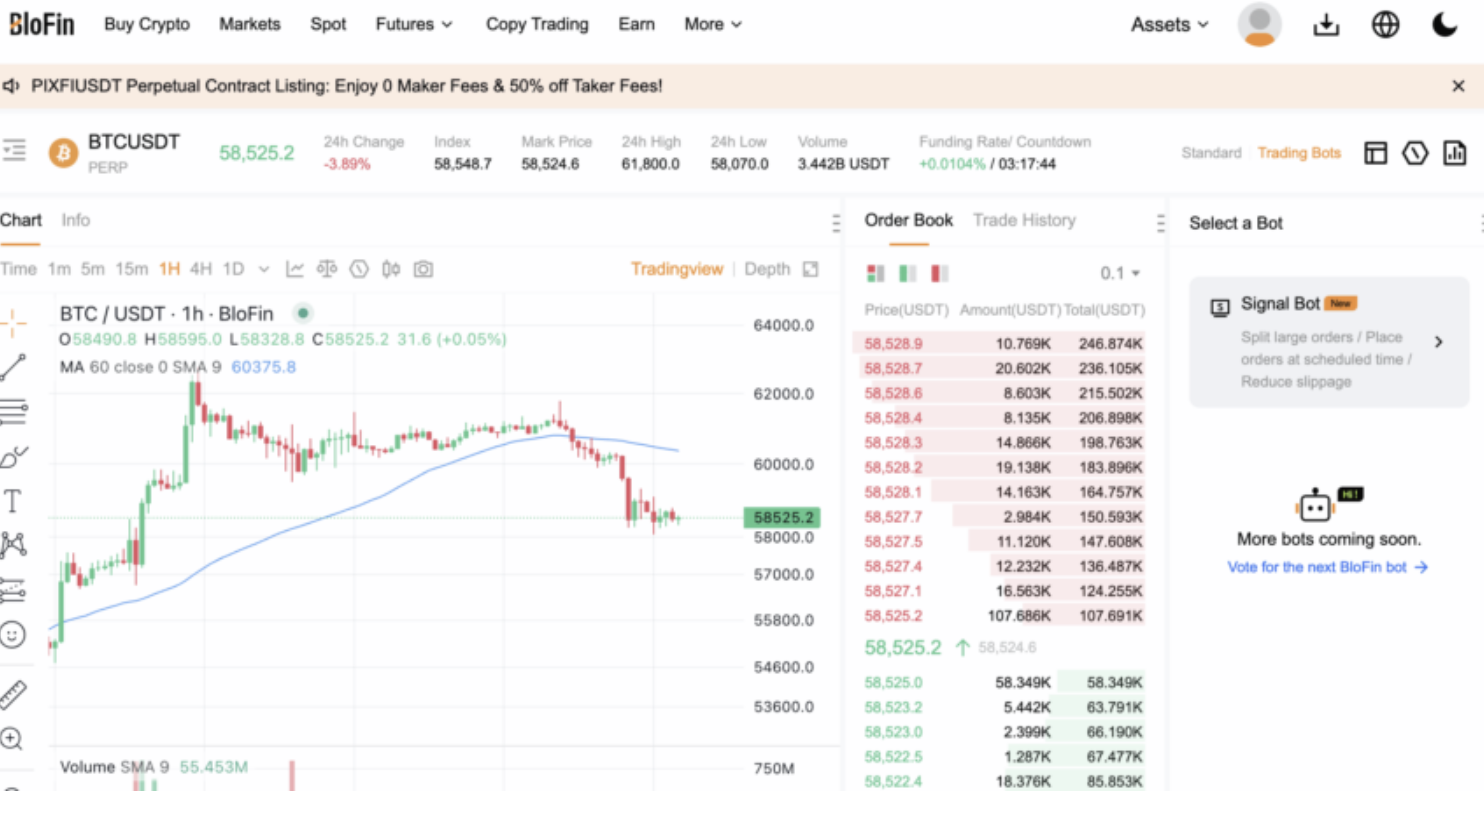Expand the chart to fullscreen
This screenshot has height=818, width=1484.
pyautogui.click(x=811, y=269)
